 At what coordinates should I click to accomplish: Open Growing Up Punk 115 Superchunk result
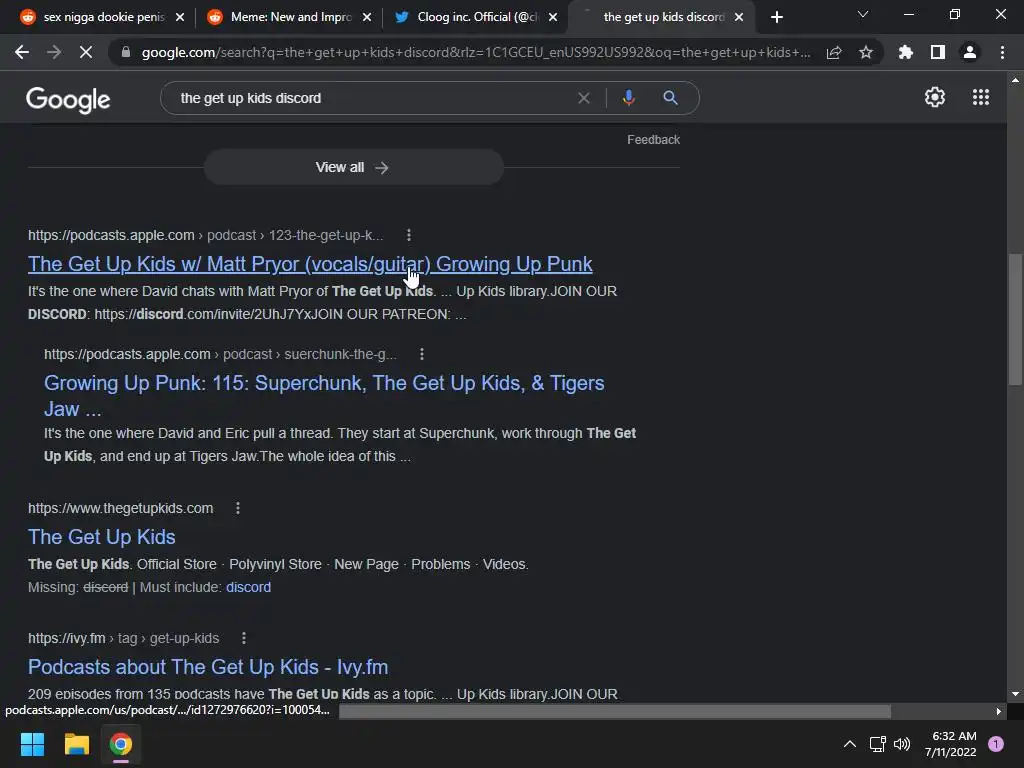click(324, 396)
